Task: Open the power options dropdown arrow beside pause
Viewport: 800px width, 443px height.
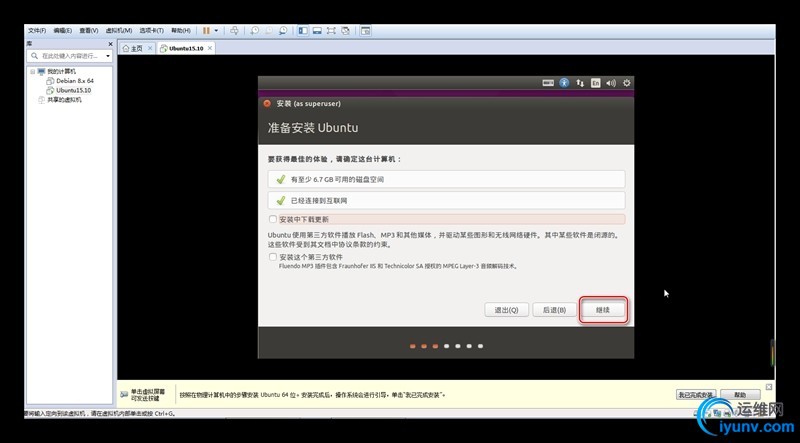Action: [x=216, y=31]
